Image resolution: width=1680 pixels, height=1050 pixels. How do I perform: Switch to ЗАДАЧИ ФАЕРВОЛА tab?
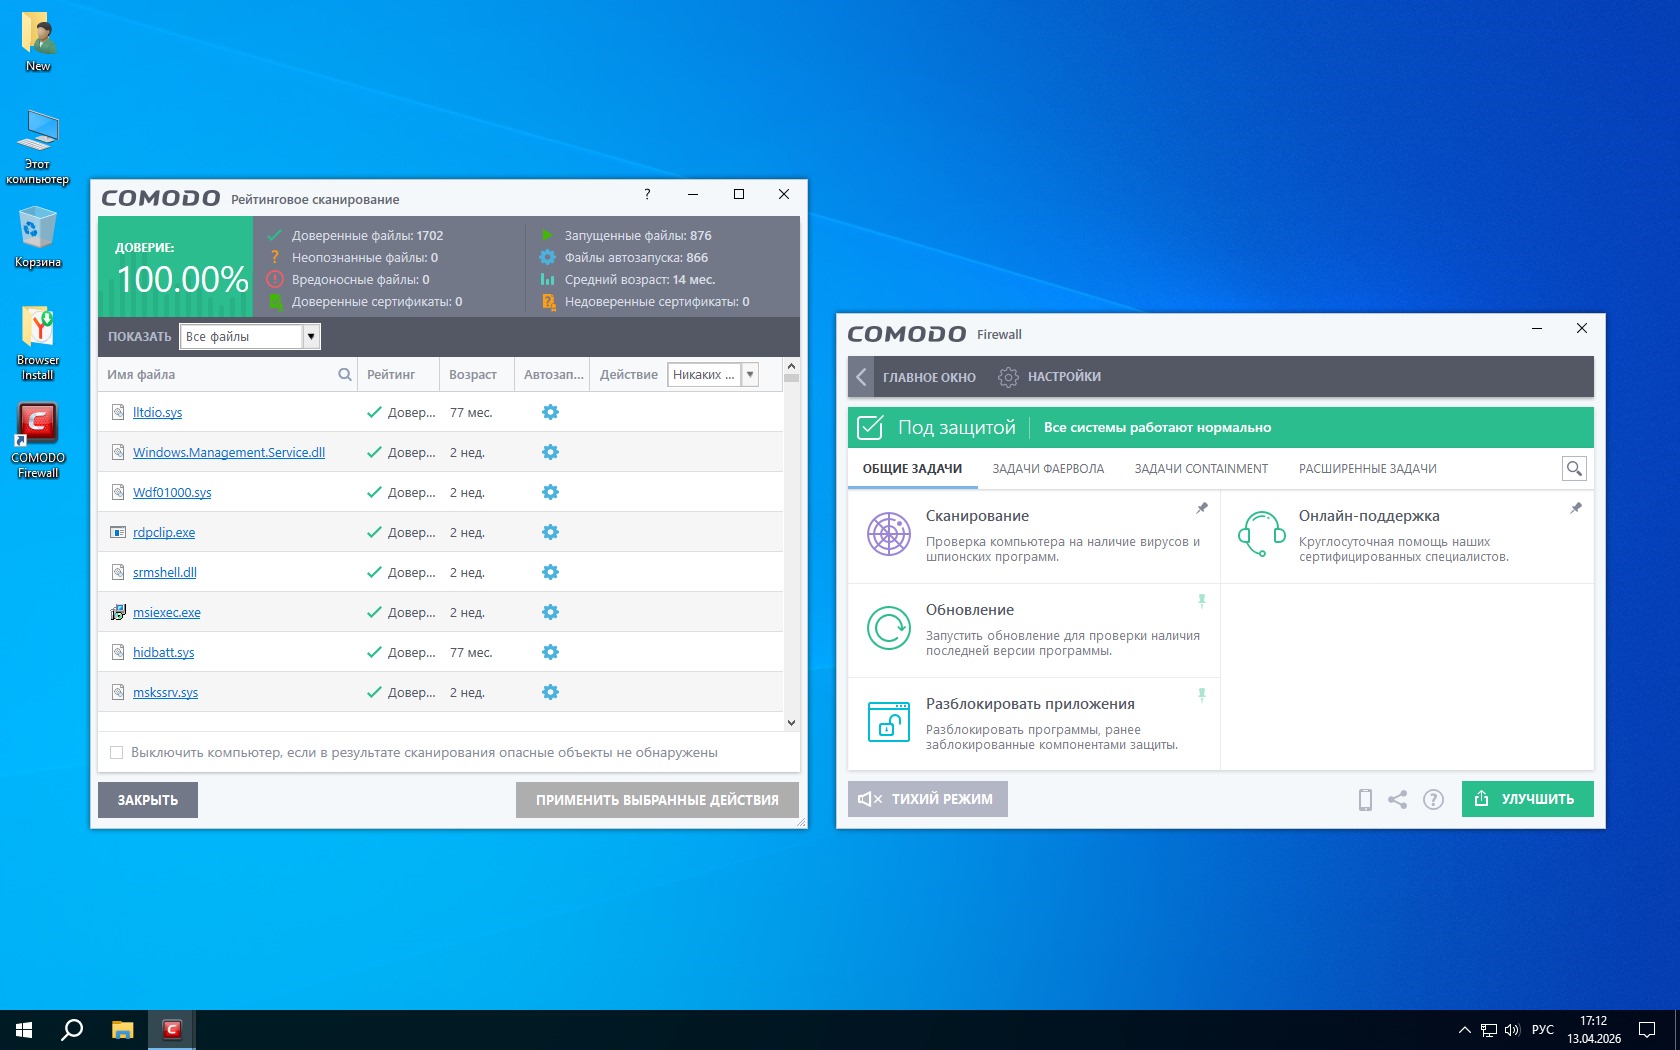(1048, 468)
